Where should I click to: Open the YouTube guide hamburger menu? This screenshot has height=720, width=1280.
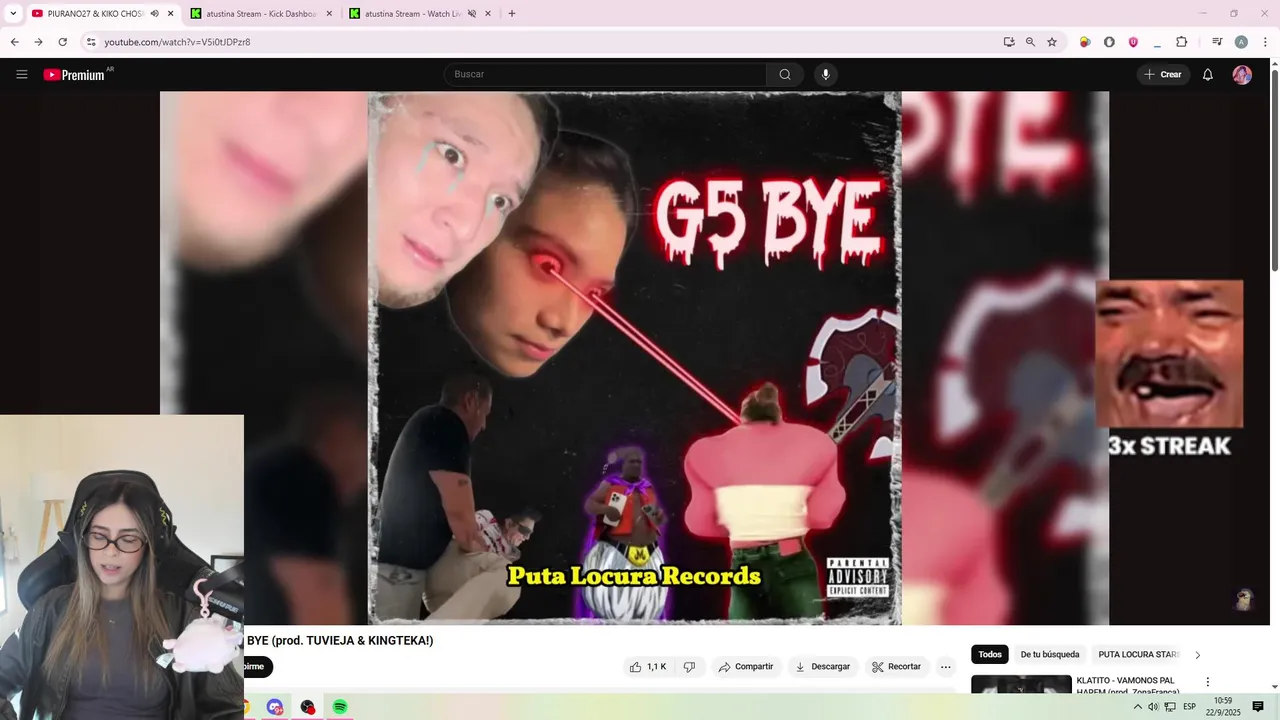(x=22, y=75)
